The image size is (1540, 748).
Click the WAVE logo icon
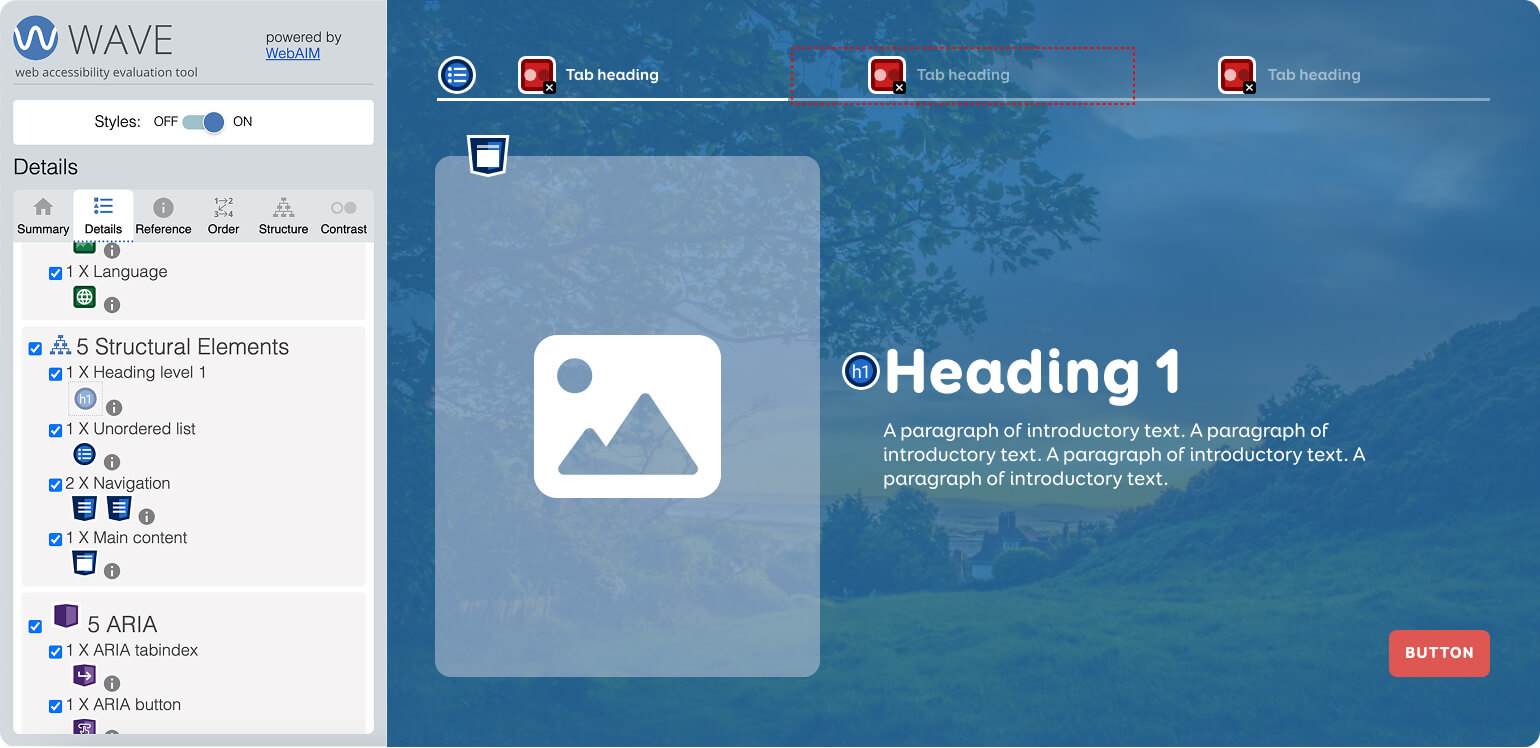36,39
